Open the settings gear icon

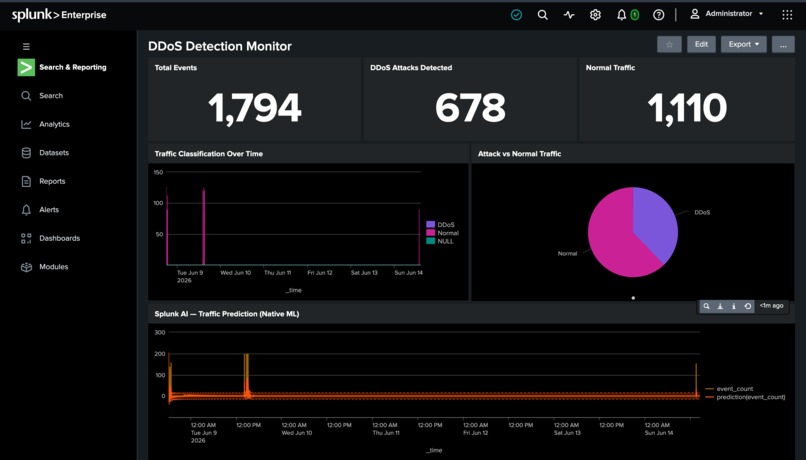click(595, 15)
